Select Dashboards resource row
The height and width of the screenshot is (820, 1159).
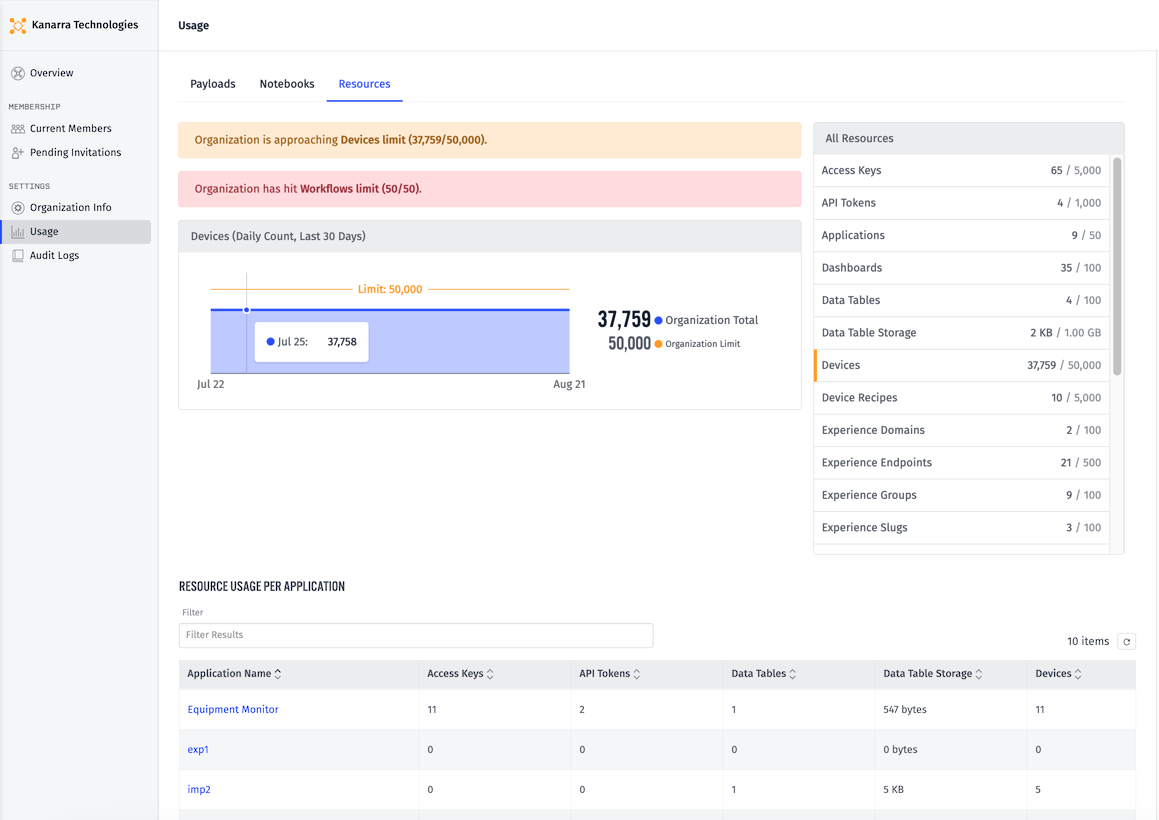click(961, 268)
